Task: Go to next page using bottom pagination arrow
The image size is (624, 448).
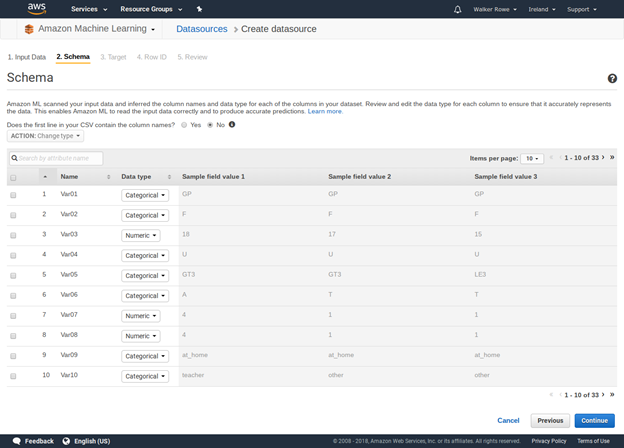Action: coord(603,395)
